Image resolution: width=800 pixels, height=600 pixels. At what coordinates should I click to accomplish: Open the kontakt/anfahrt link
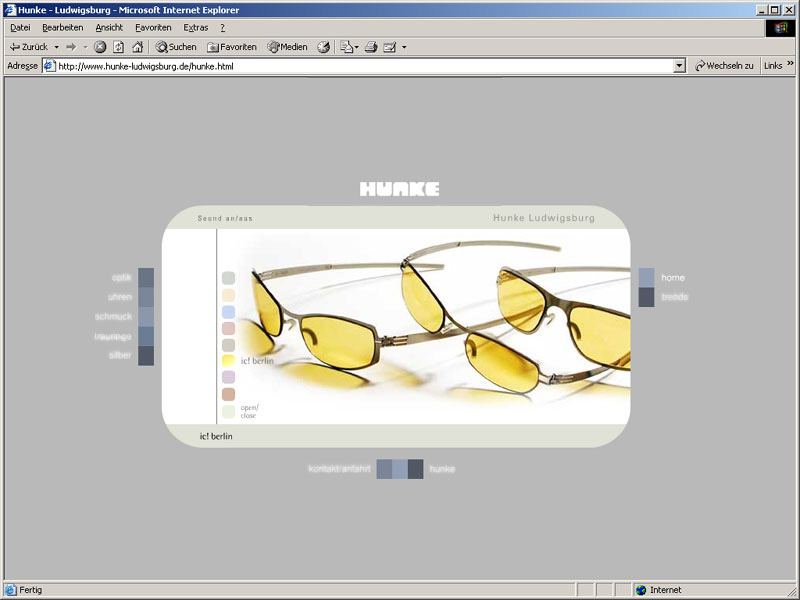tap(339, 469)
